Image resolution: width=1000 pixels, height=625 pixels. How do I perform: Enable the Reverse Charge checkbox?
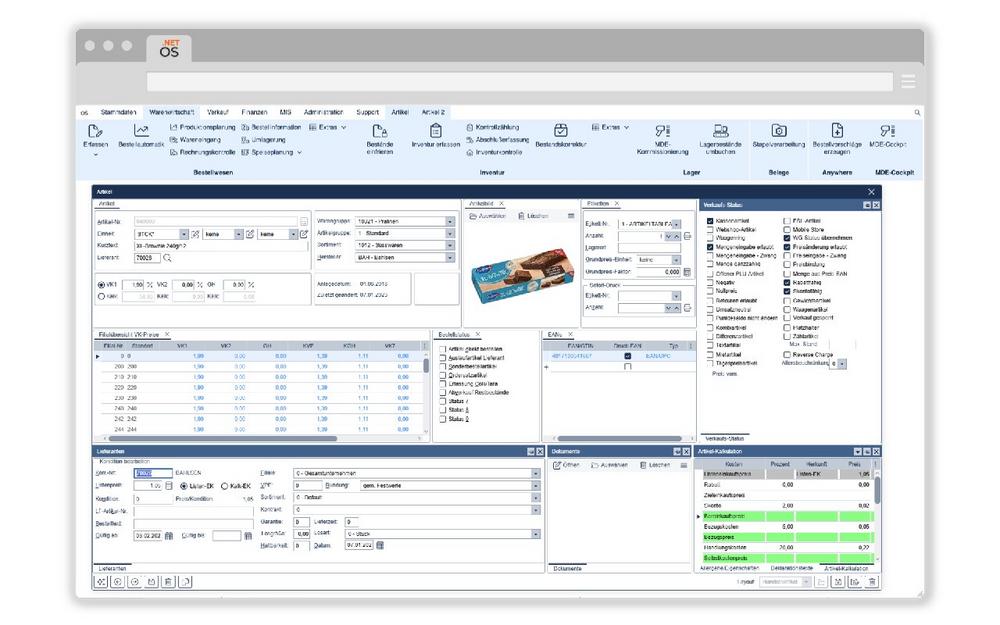tap(787, 354)
